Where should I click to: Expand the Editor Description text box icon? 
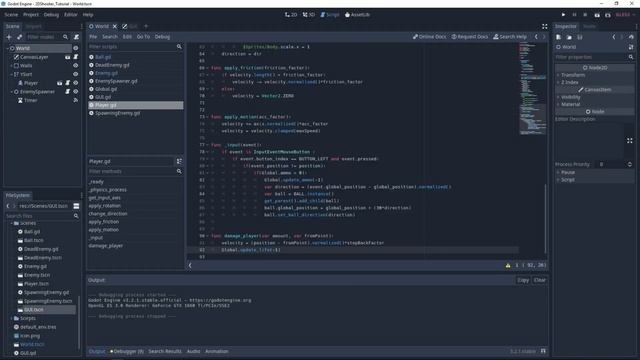click(x=630, y=140)
